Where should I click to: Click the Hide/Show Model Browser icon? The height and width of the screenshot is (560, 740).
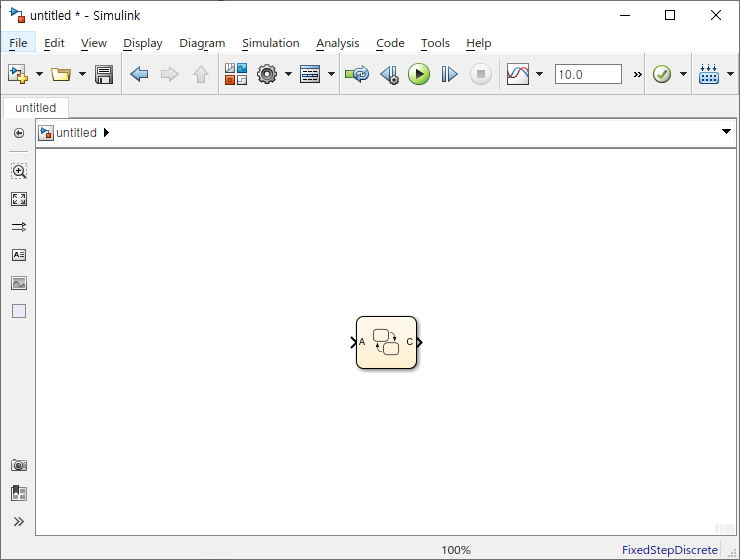click(19, 133)
